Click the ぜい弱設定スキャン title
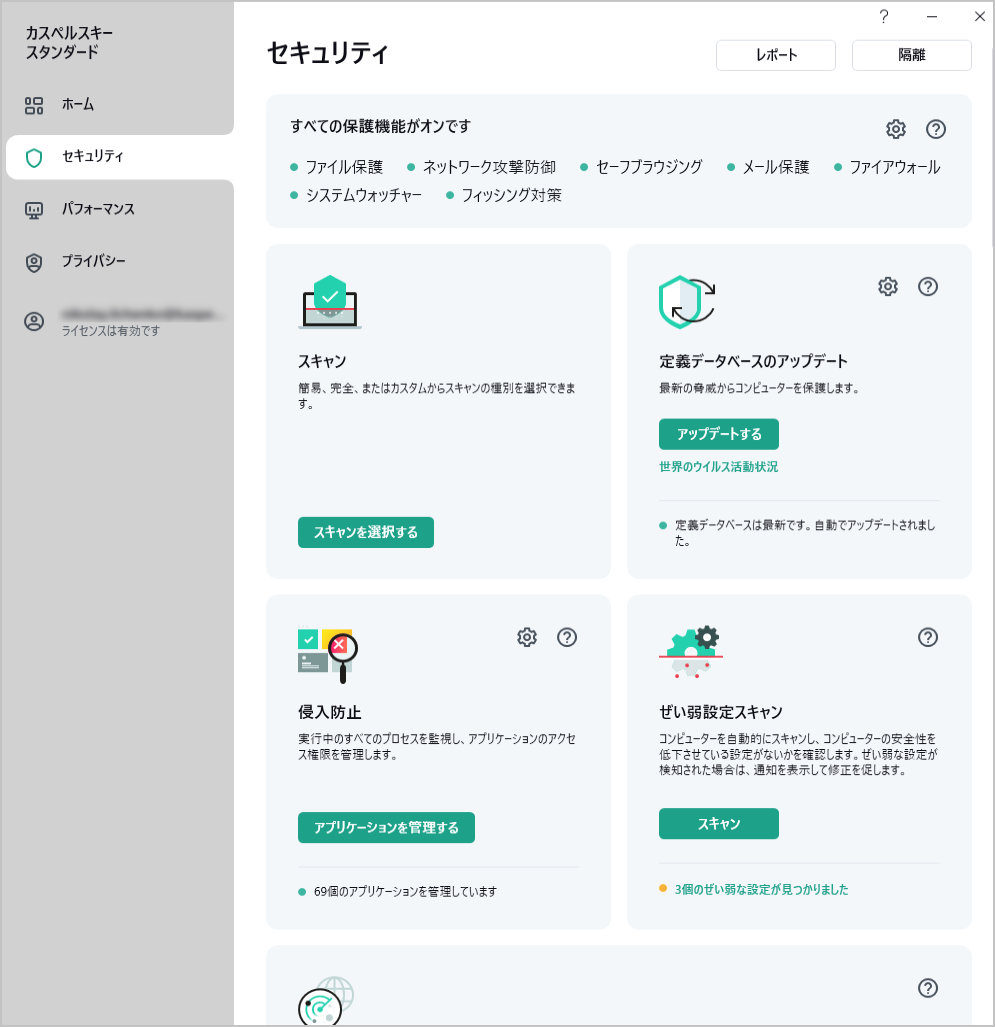Screen dimensions: 995x1027 click(721, 713)
